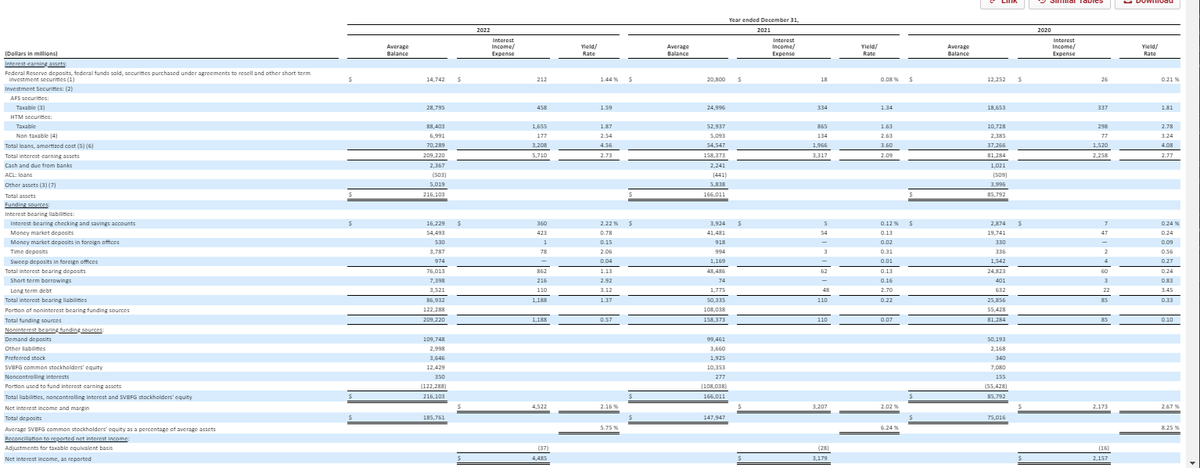Click the 'Demand deposits' row label
This screenshot has width=1200, height=468.
[26, 340]
